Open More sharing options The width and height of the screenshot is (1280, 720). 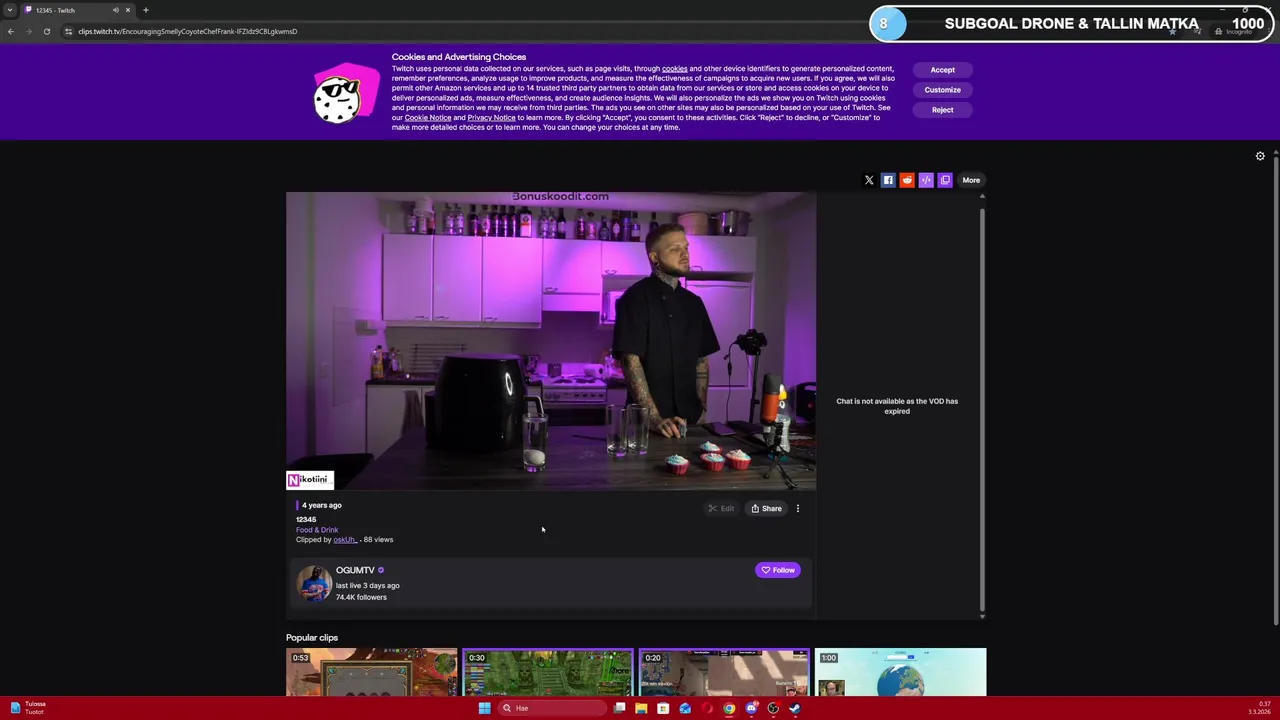(x=971, y=180)
